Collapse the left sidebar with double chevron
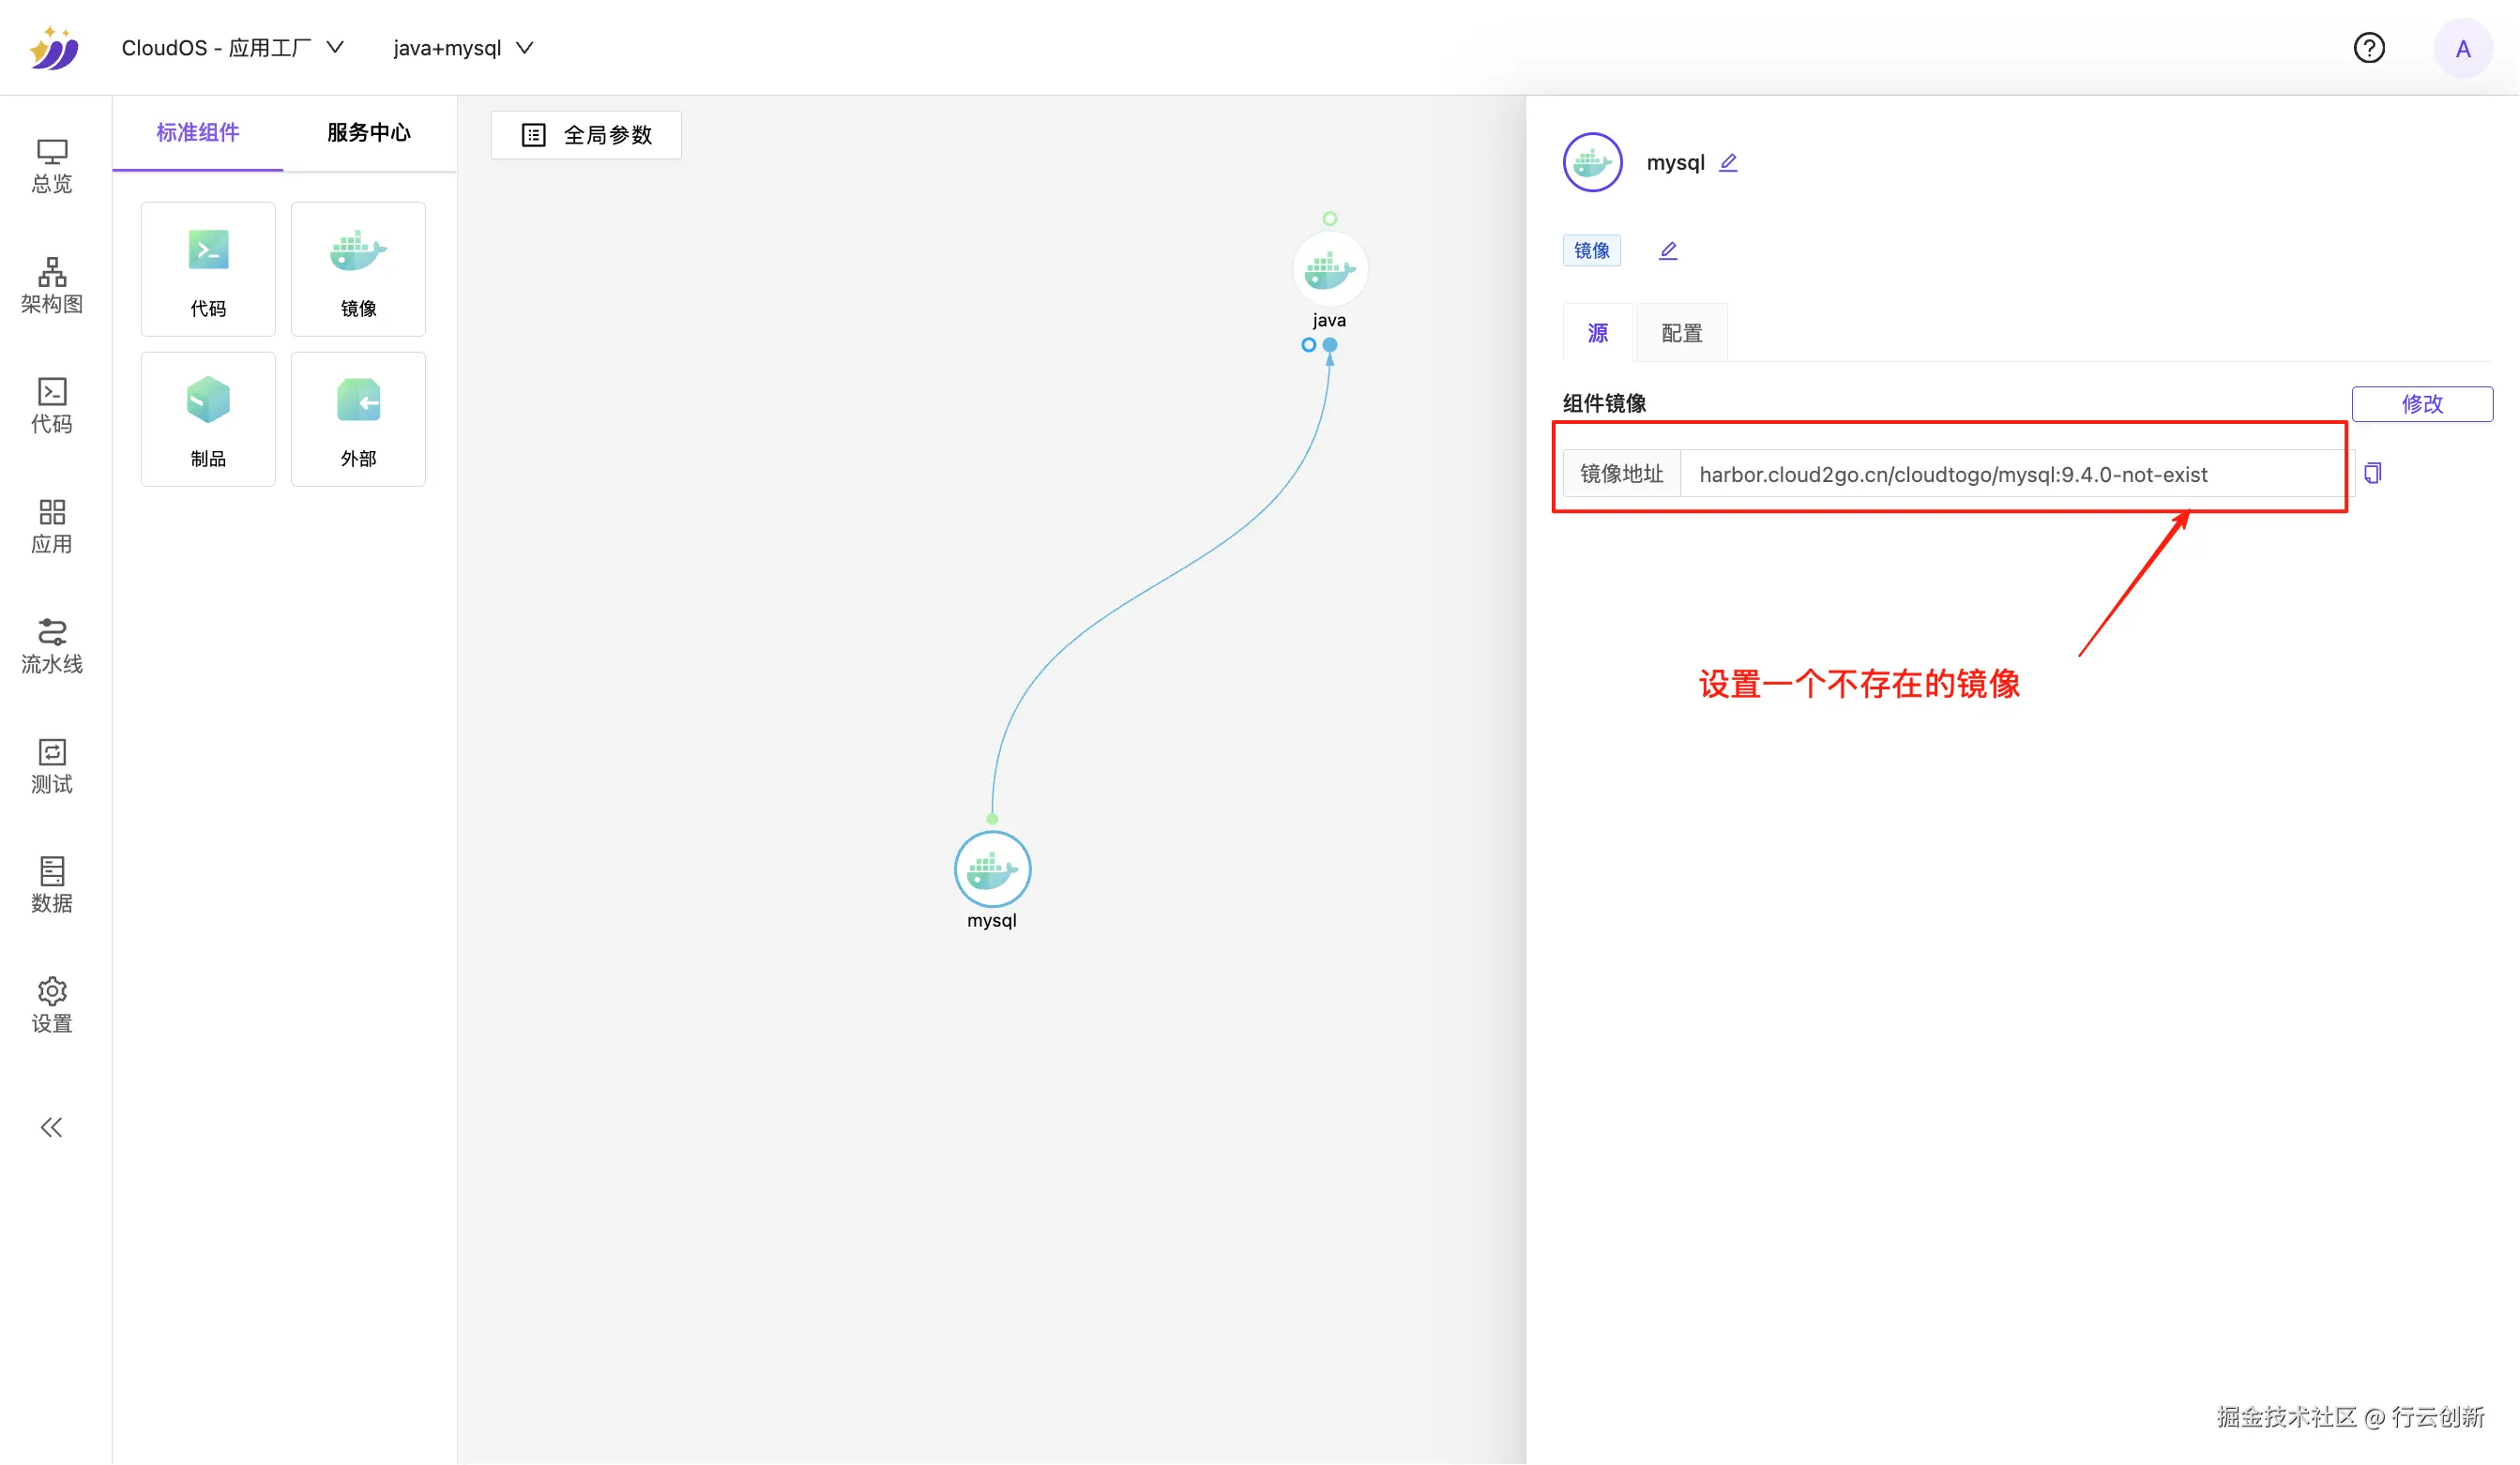 [52, 1128]
